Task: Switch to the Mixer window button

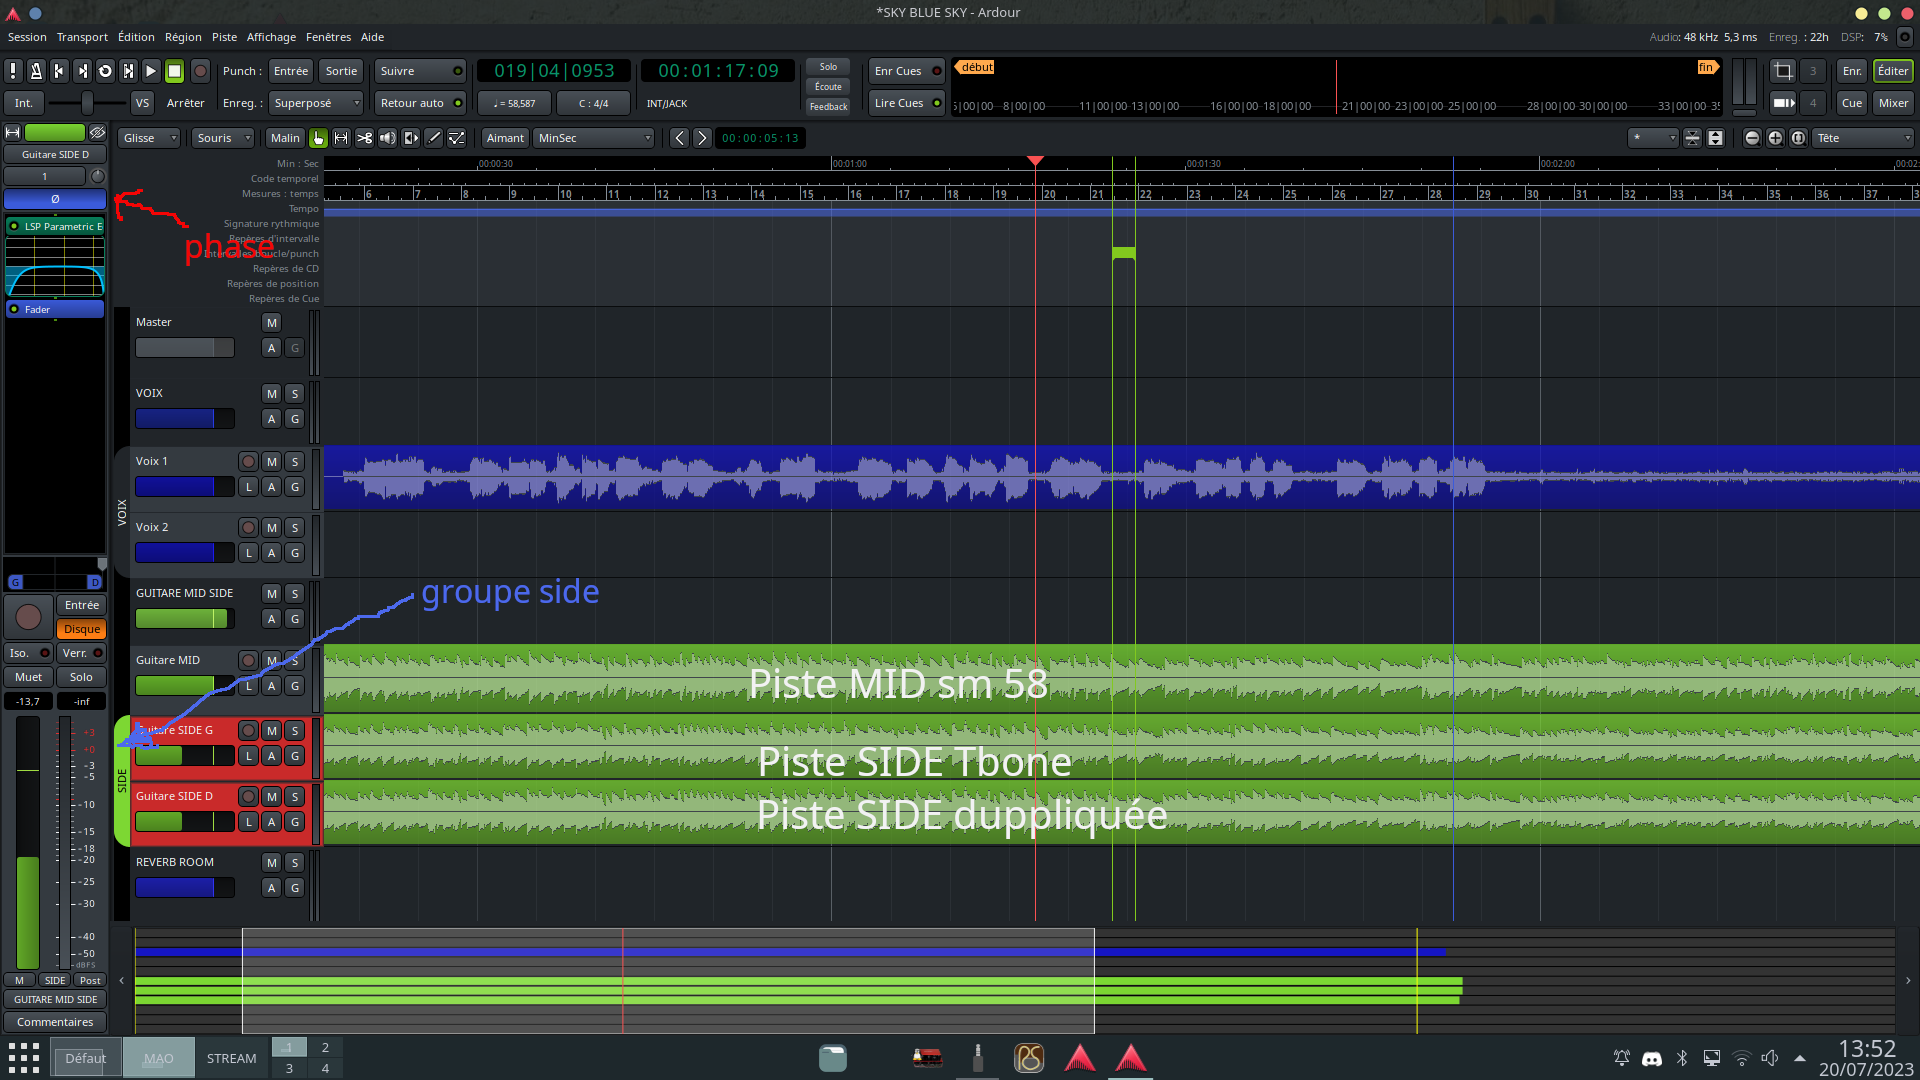Action: pyautogui.click(x=1892, y=103)
